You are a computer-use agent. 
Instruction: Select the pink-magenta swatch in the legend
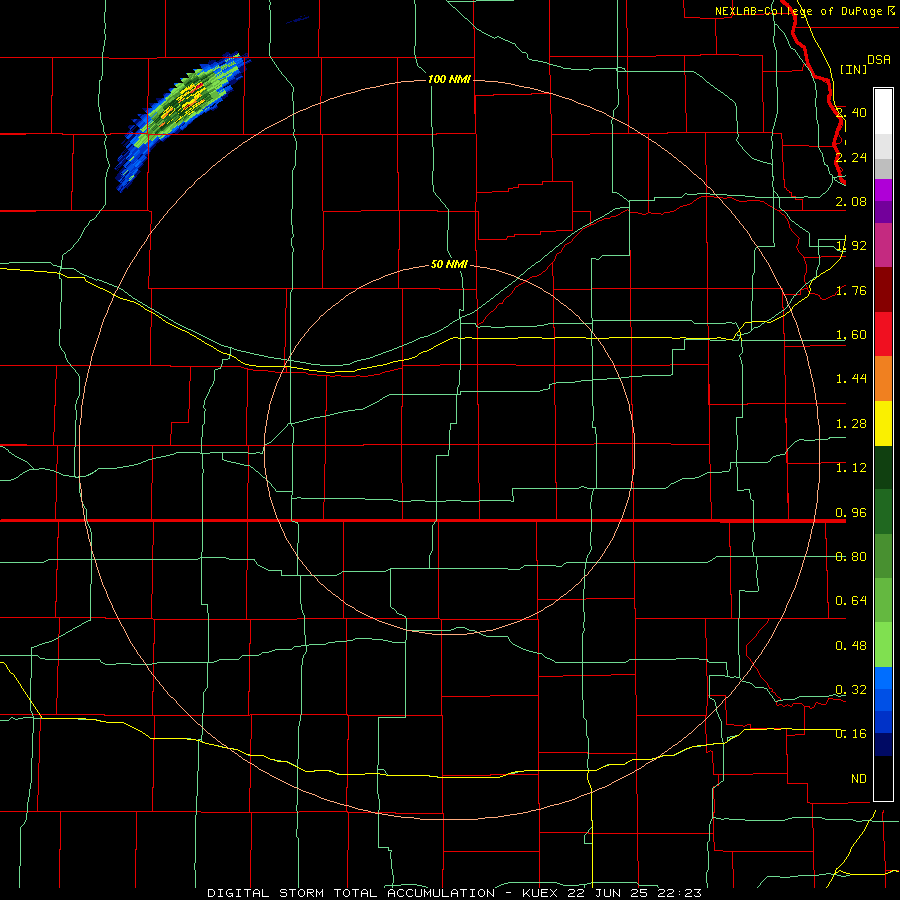coord(883,246)
